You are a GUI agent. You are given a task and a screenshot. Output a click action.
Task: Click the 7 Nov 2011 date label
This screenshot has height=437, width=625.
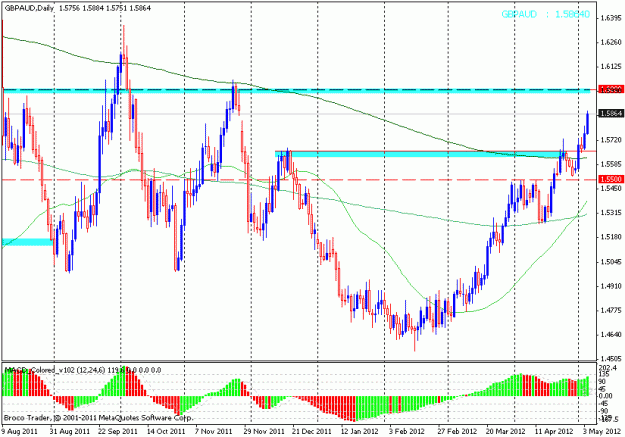214,432
